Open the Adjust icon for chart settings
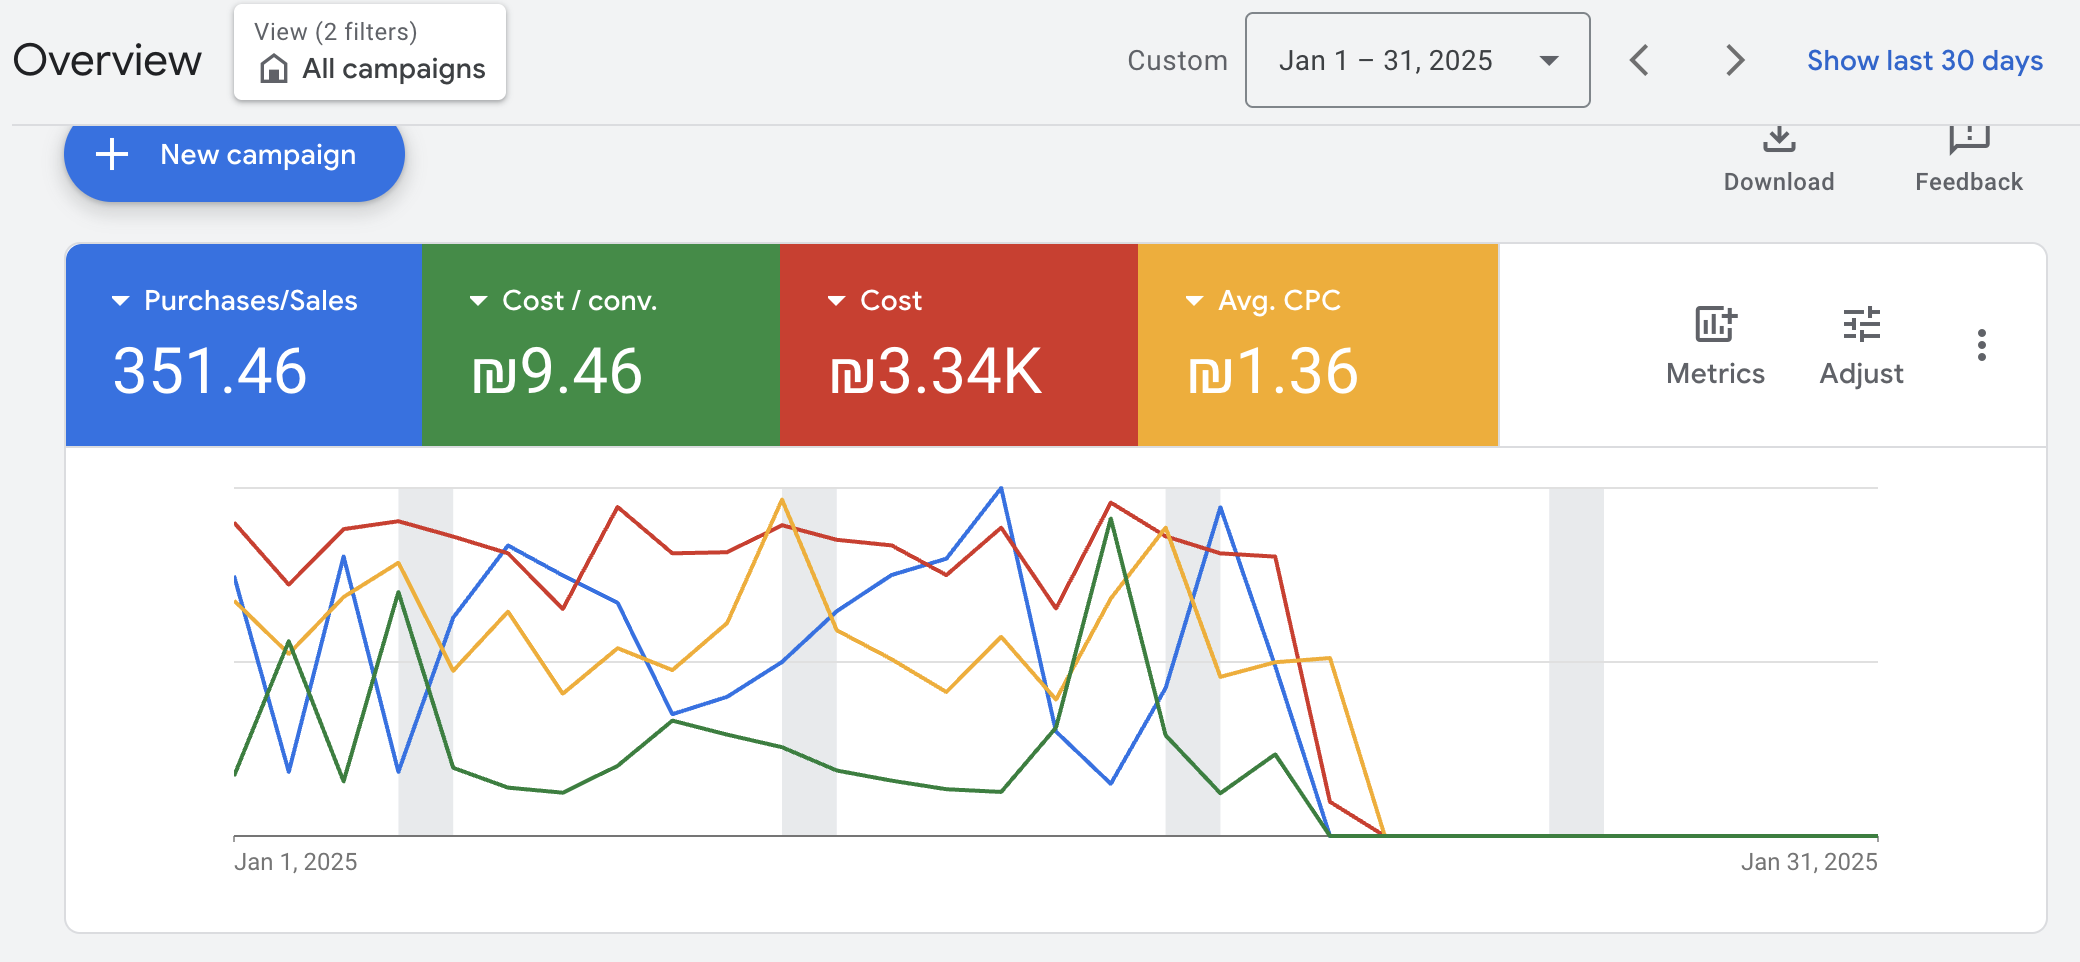Screen dimensions: 2080x962 [x=1860, y=325]
